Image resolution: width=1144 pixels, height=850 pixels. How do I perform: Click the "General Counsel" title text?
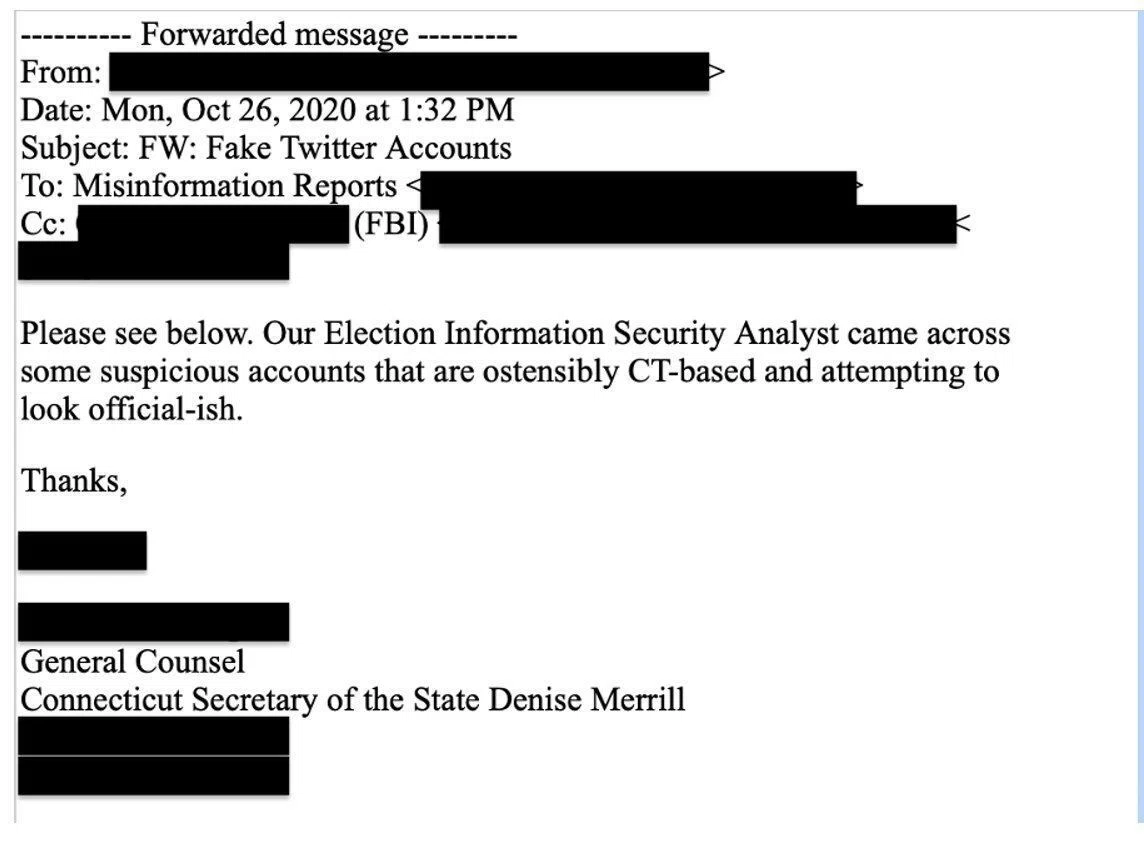point(132,662)
